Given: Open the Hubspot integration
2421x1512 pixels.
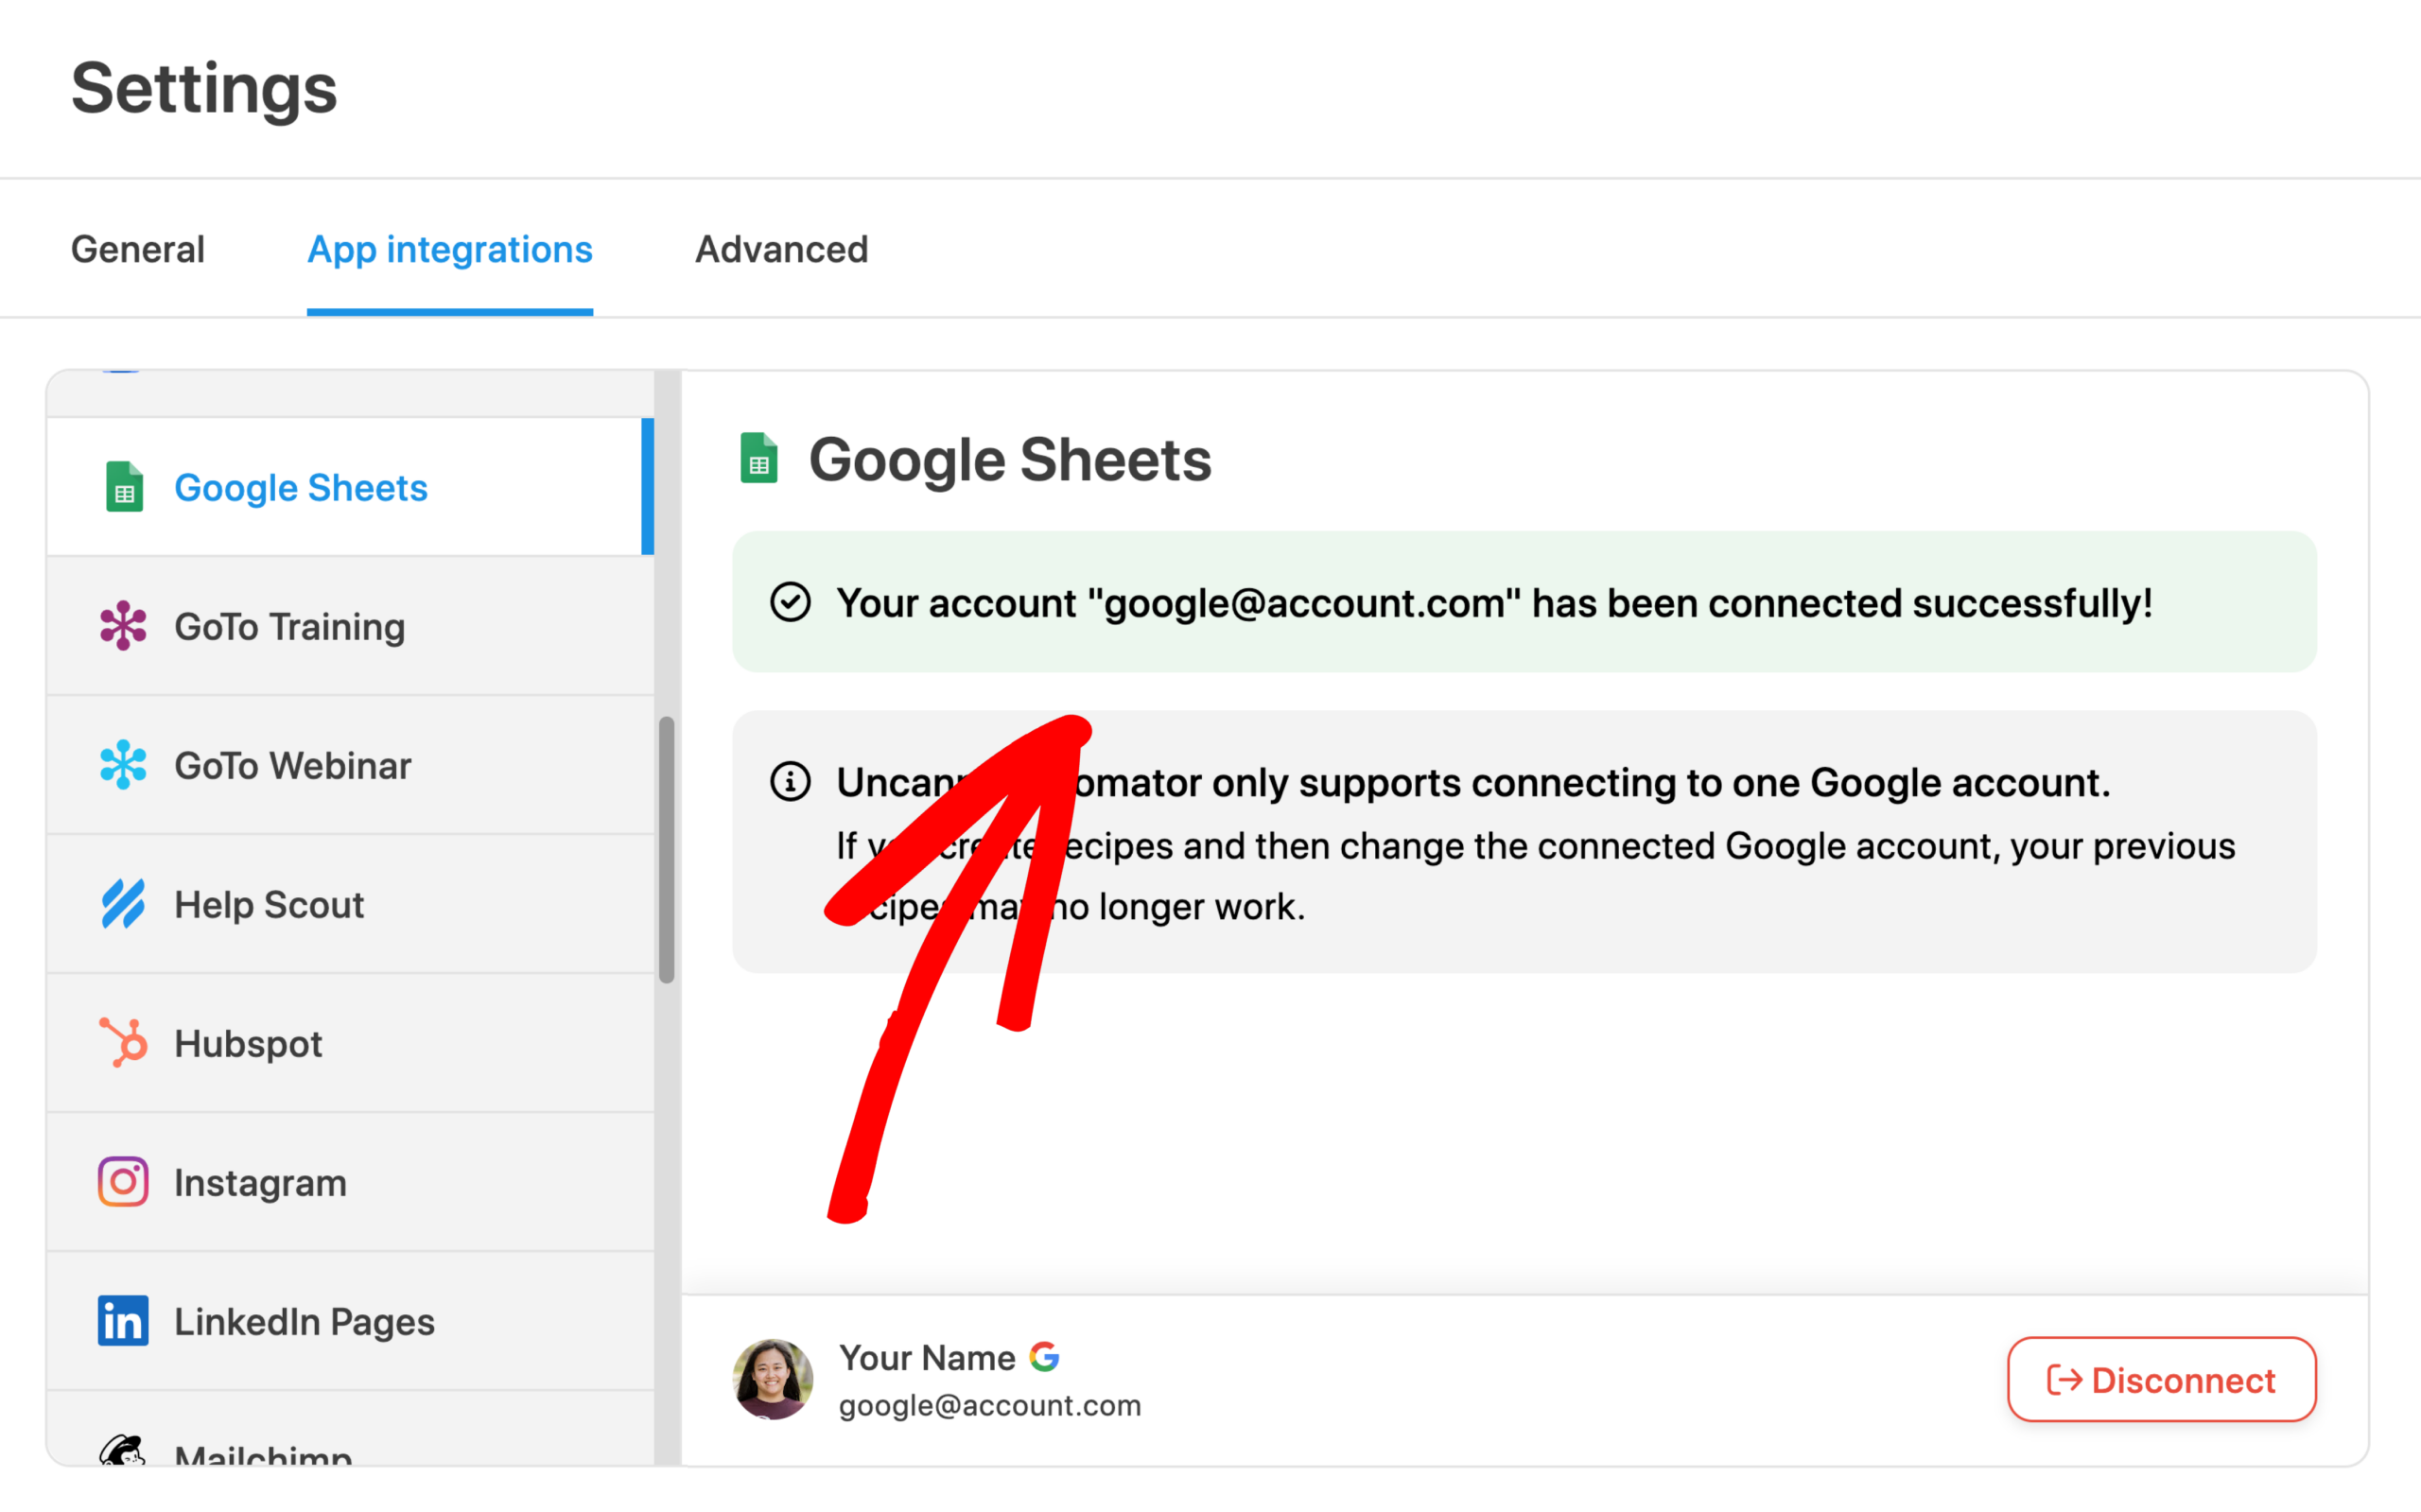Looking at the screenshot, I should (x=350, y=1043).
